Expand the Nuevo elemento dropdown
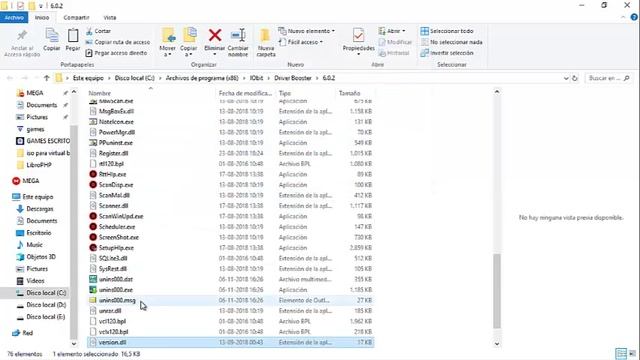The image size is (640, 360). tap(307, 31)
